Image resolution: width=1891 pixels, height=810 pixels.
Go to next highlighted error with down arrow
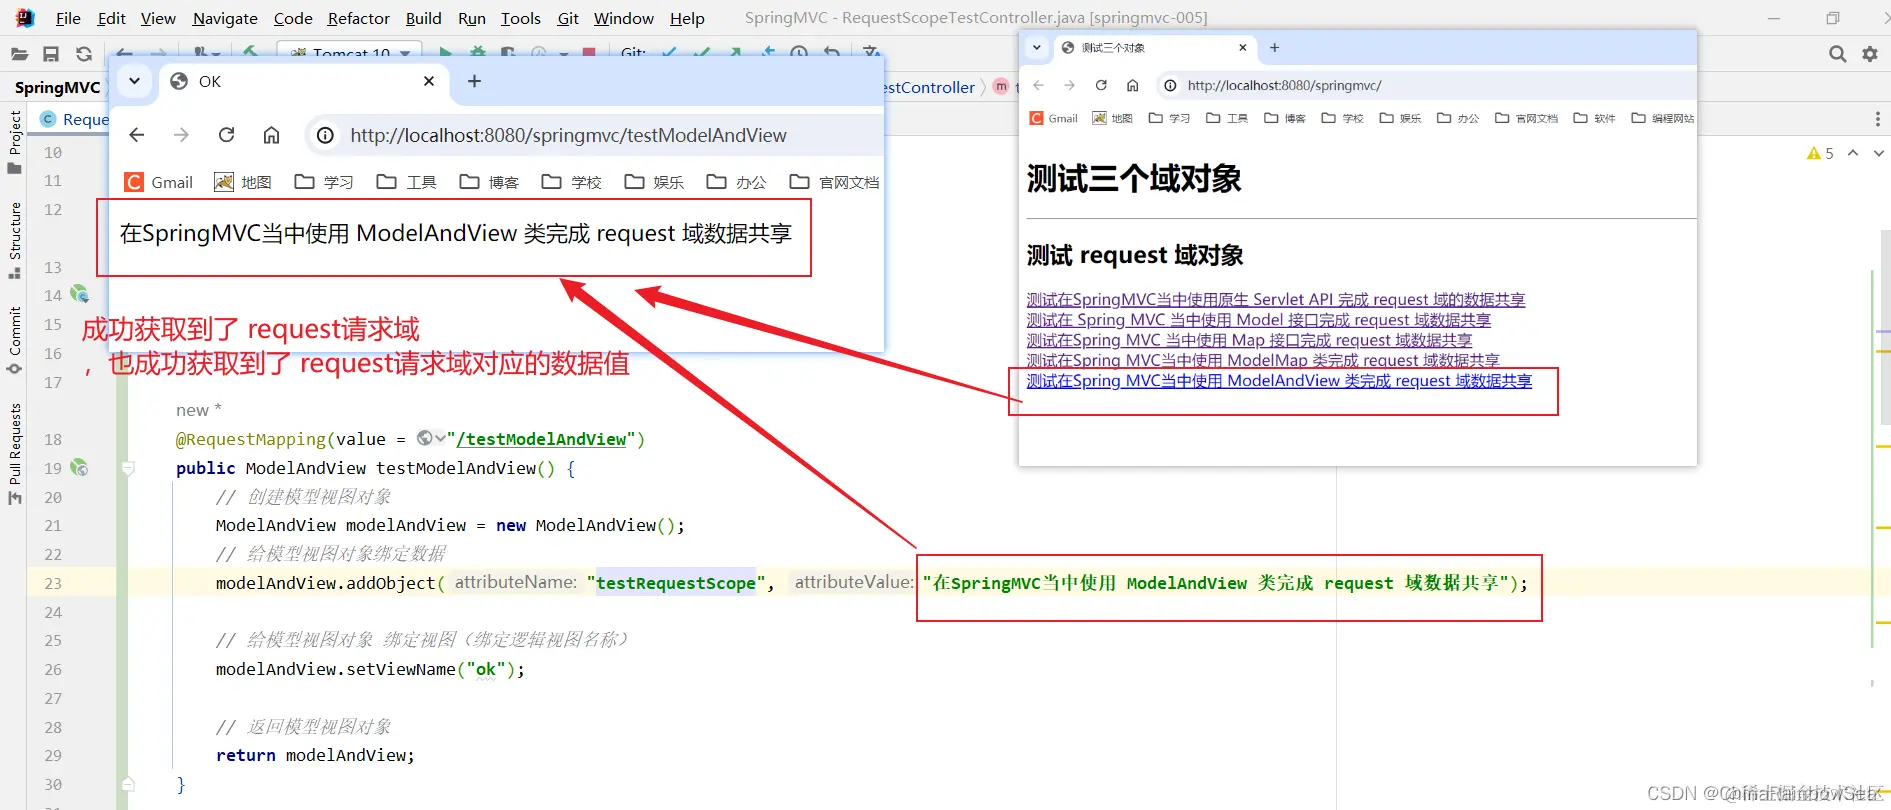[x=1878, y=153]
